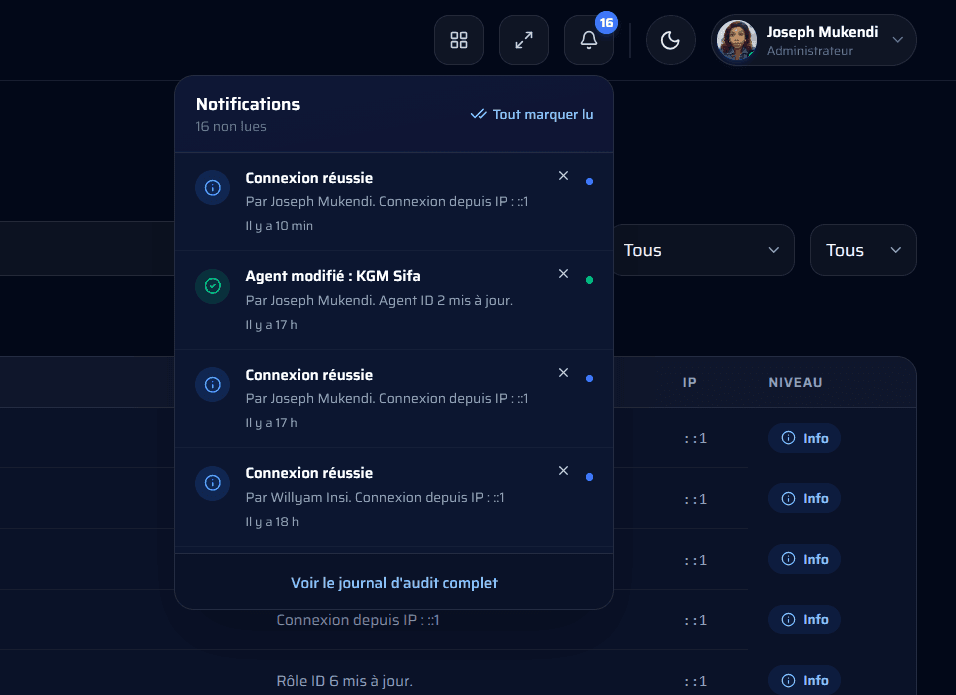Click the green check icon of Agent modifié
The width and height of the screenshot is (956, 695).
point(212,286)
